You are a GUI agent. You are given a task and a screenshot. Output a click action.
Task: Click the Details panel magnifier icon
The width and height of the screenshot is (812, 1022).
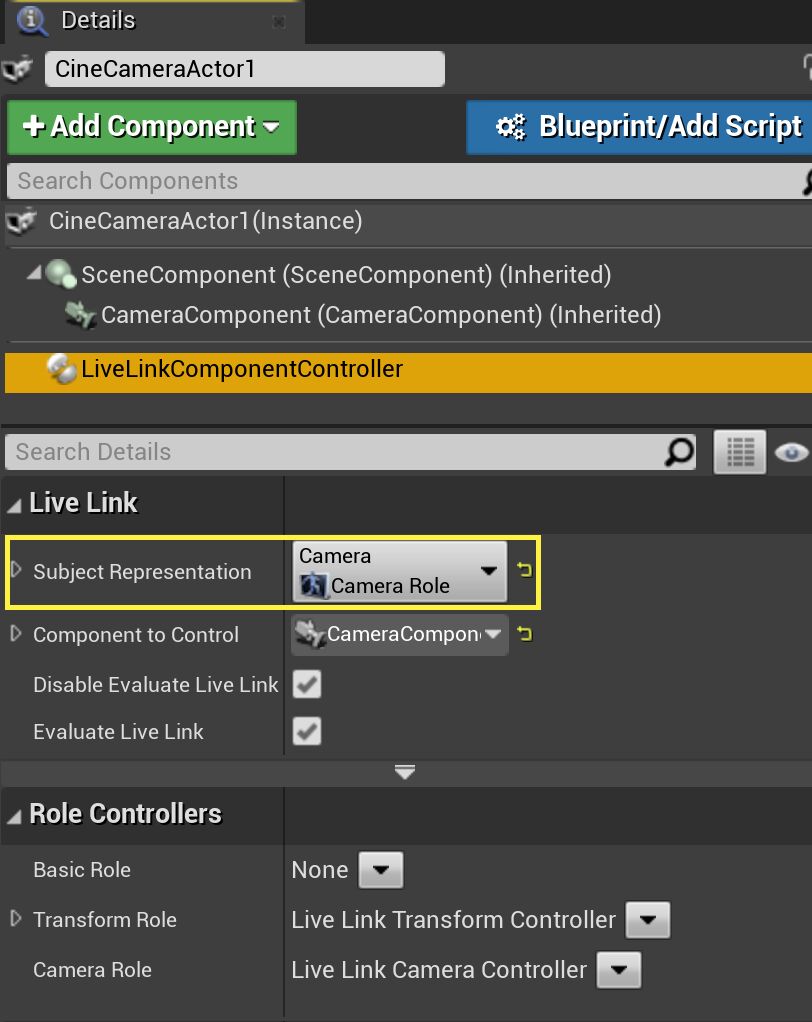tap(32, 20)
